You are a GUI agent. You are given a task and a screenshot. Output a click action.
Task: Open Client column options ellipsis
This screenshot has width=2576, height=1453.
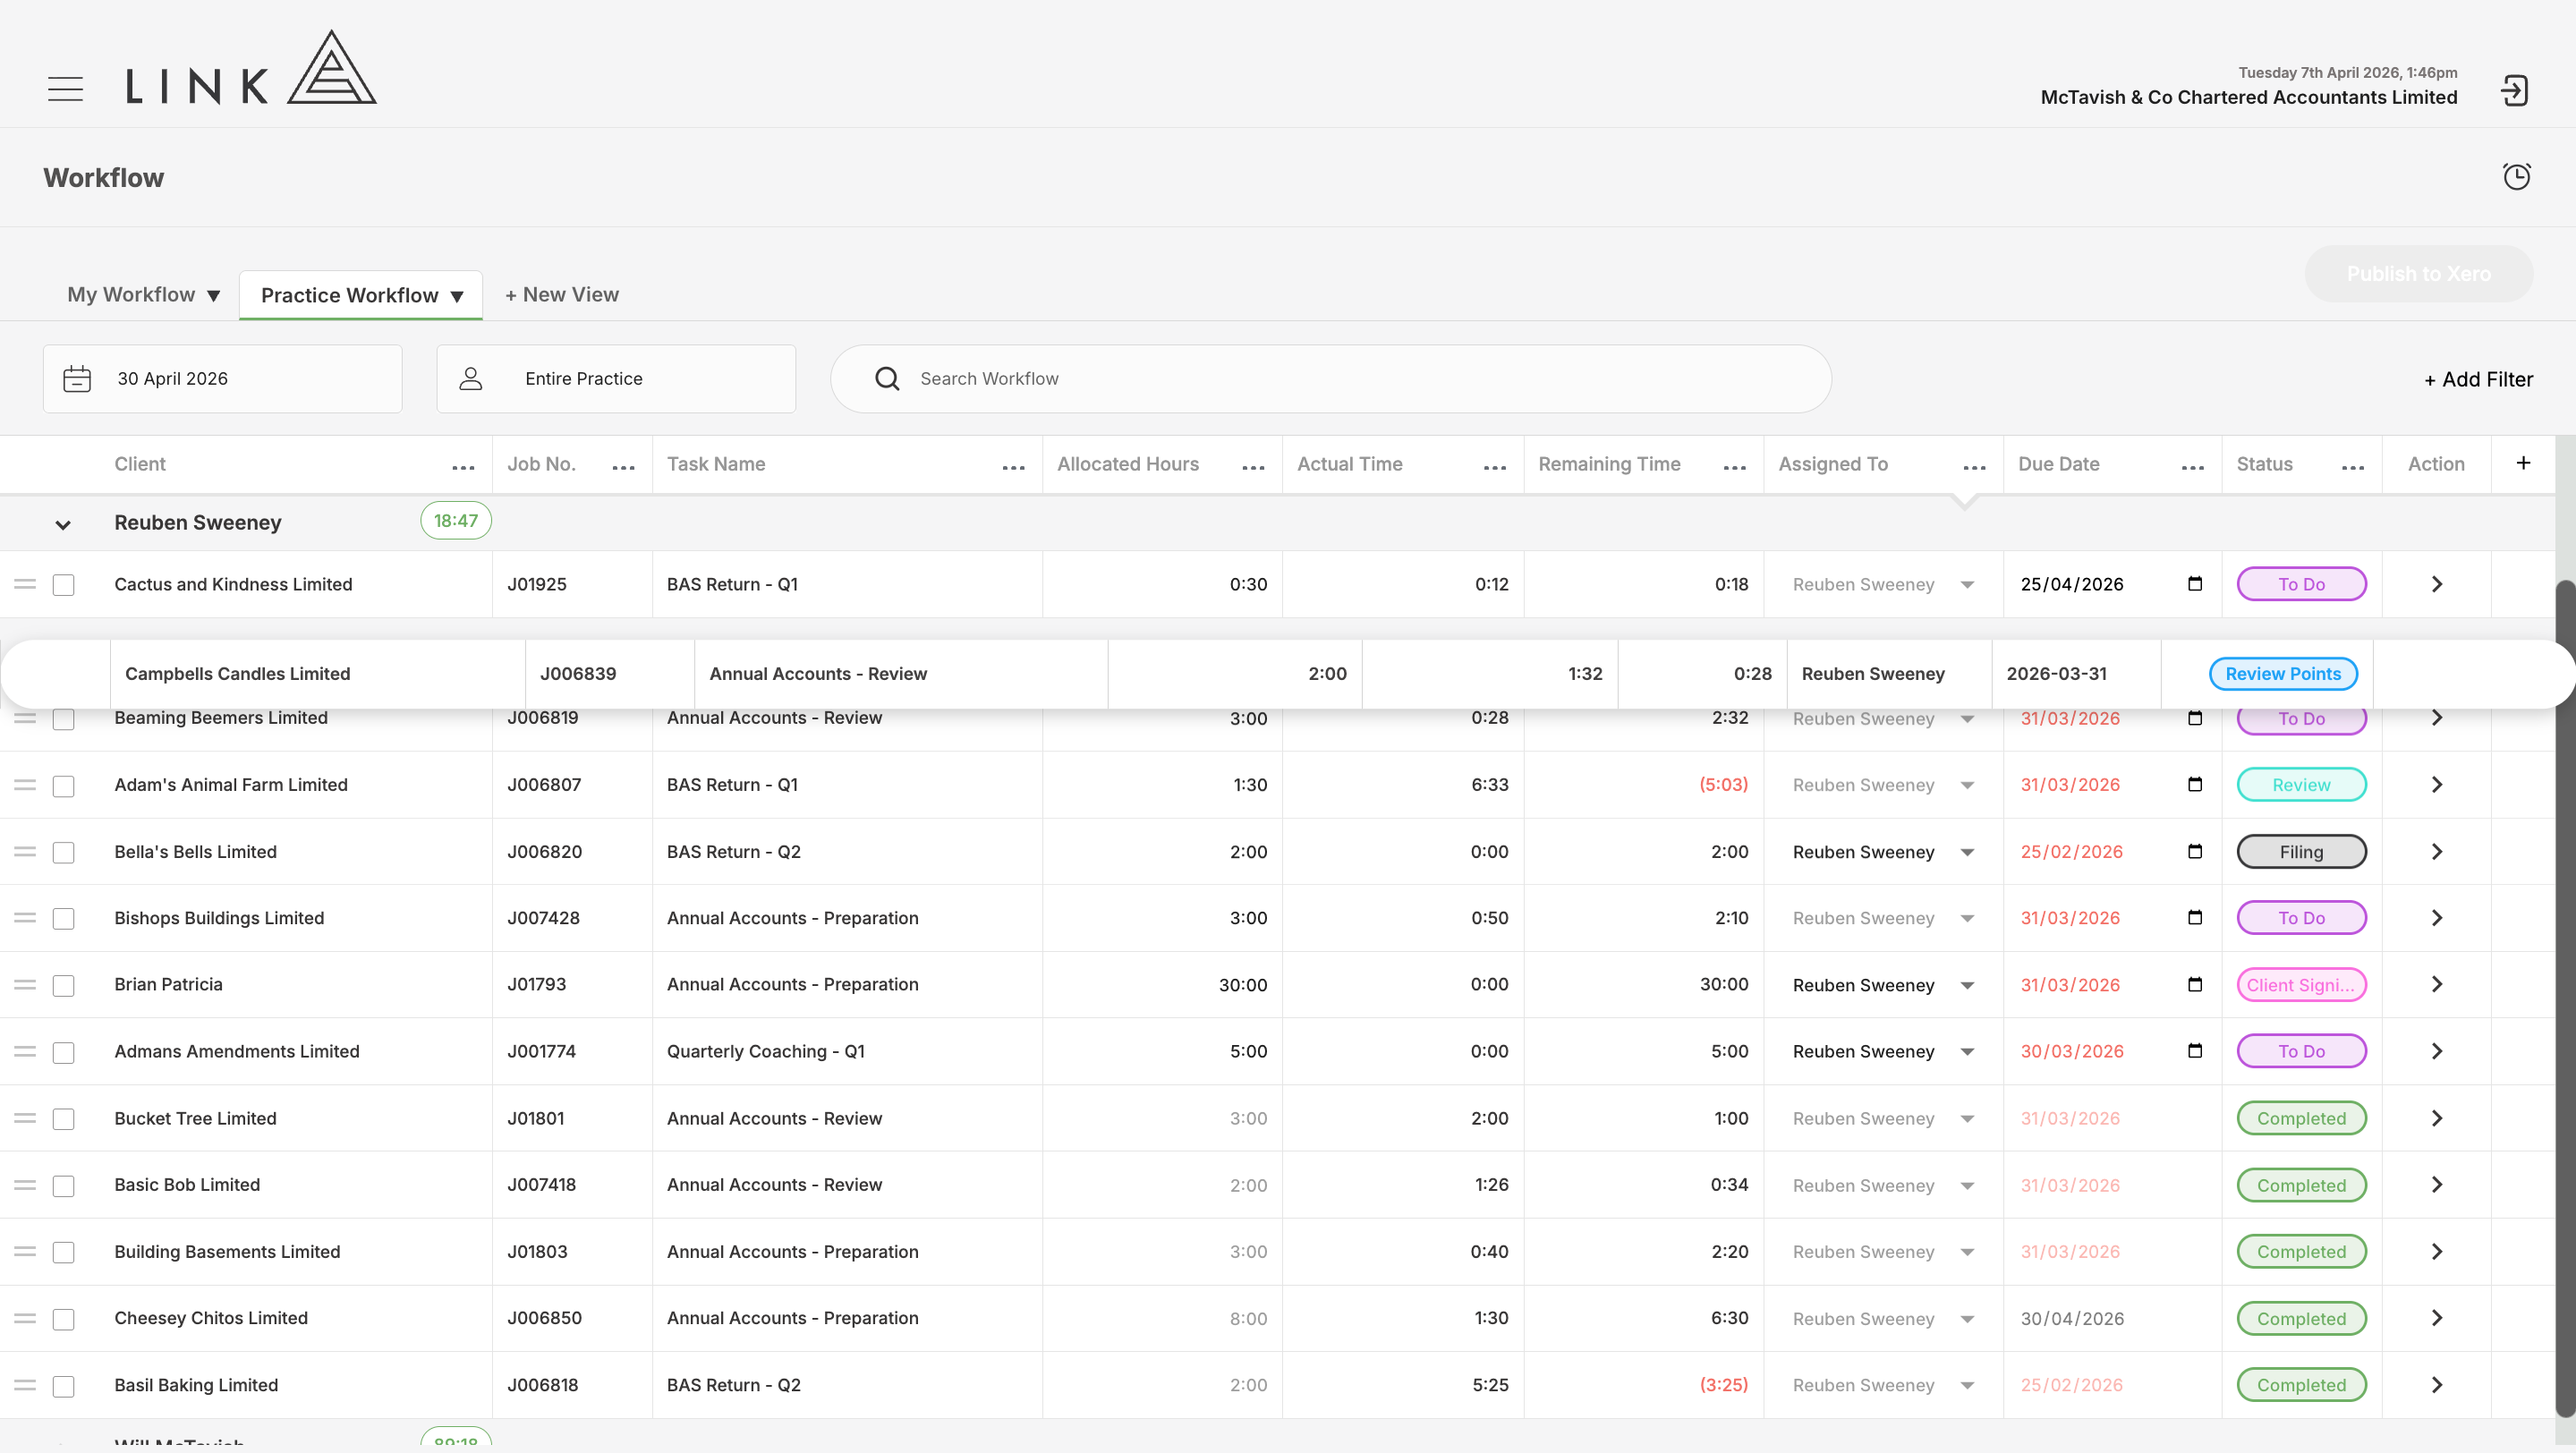[x=463, y=467]
